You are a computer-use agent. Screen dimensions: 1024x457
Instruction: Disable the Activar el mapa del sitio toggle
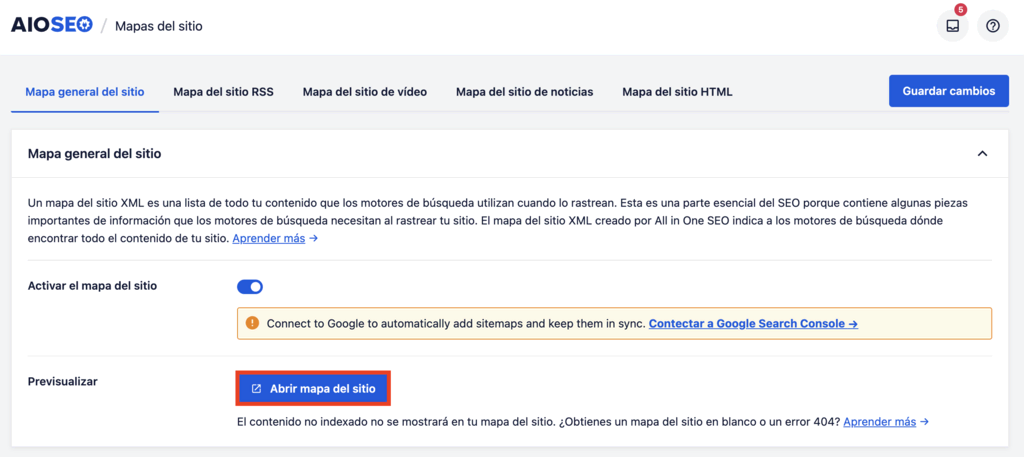[x=250, y=287]
